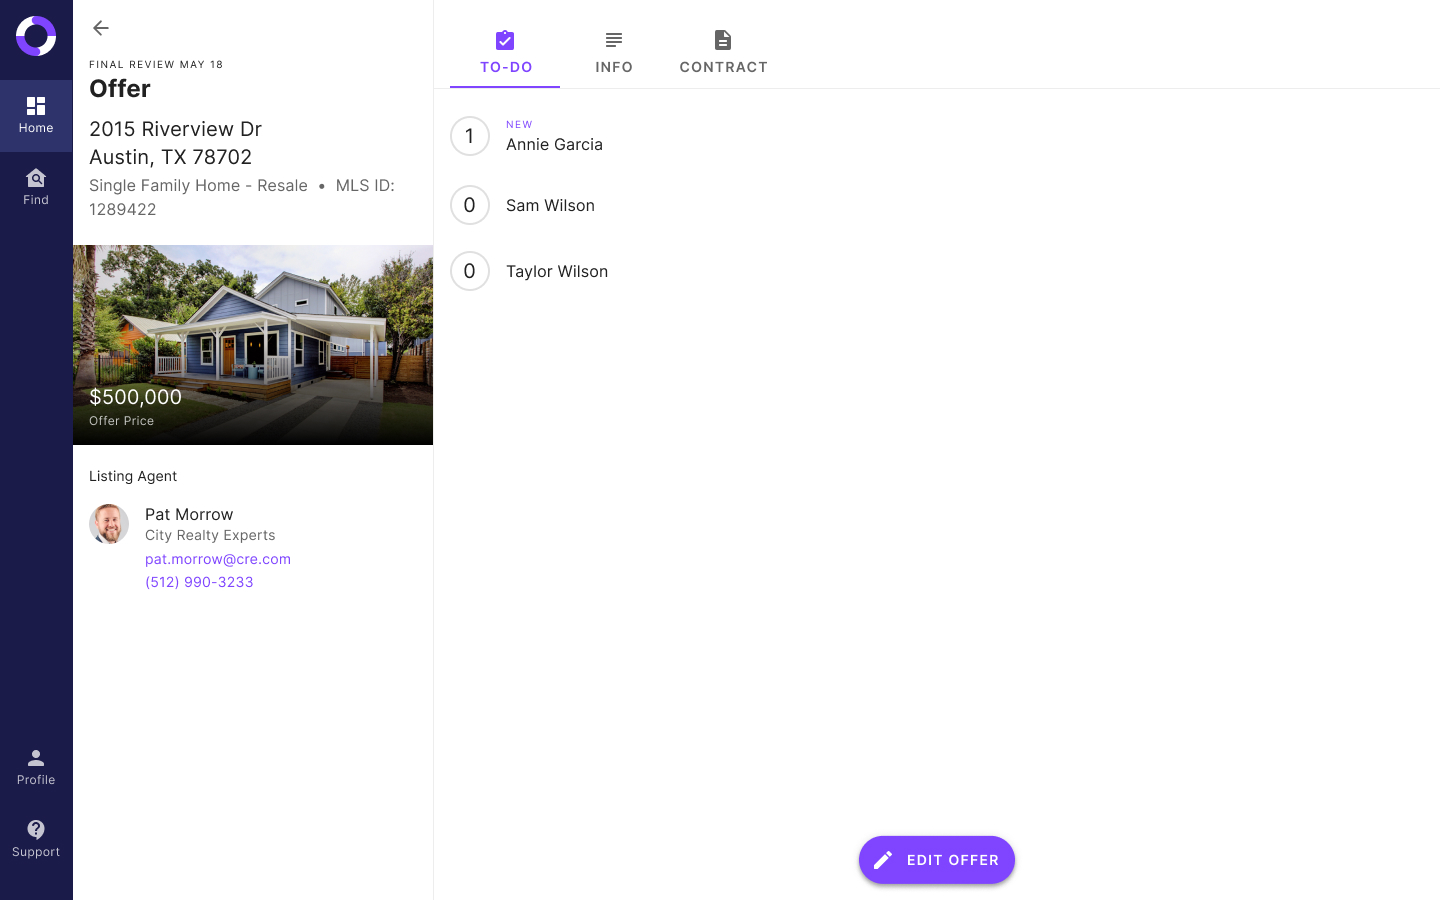This screenshot has width=1440, height=900.
Task: Open the Find house search icon
Action: point(36,178)
